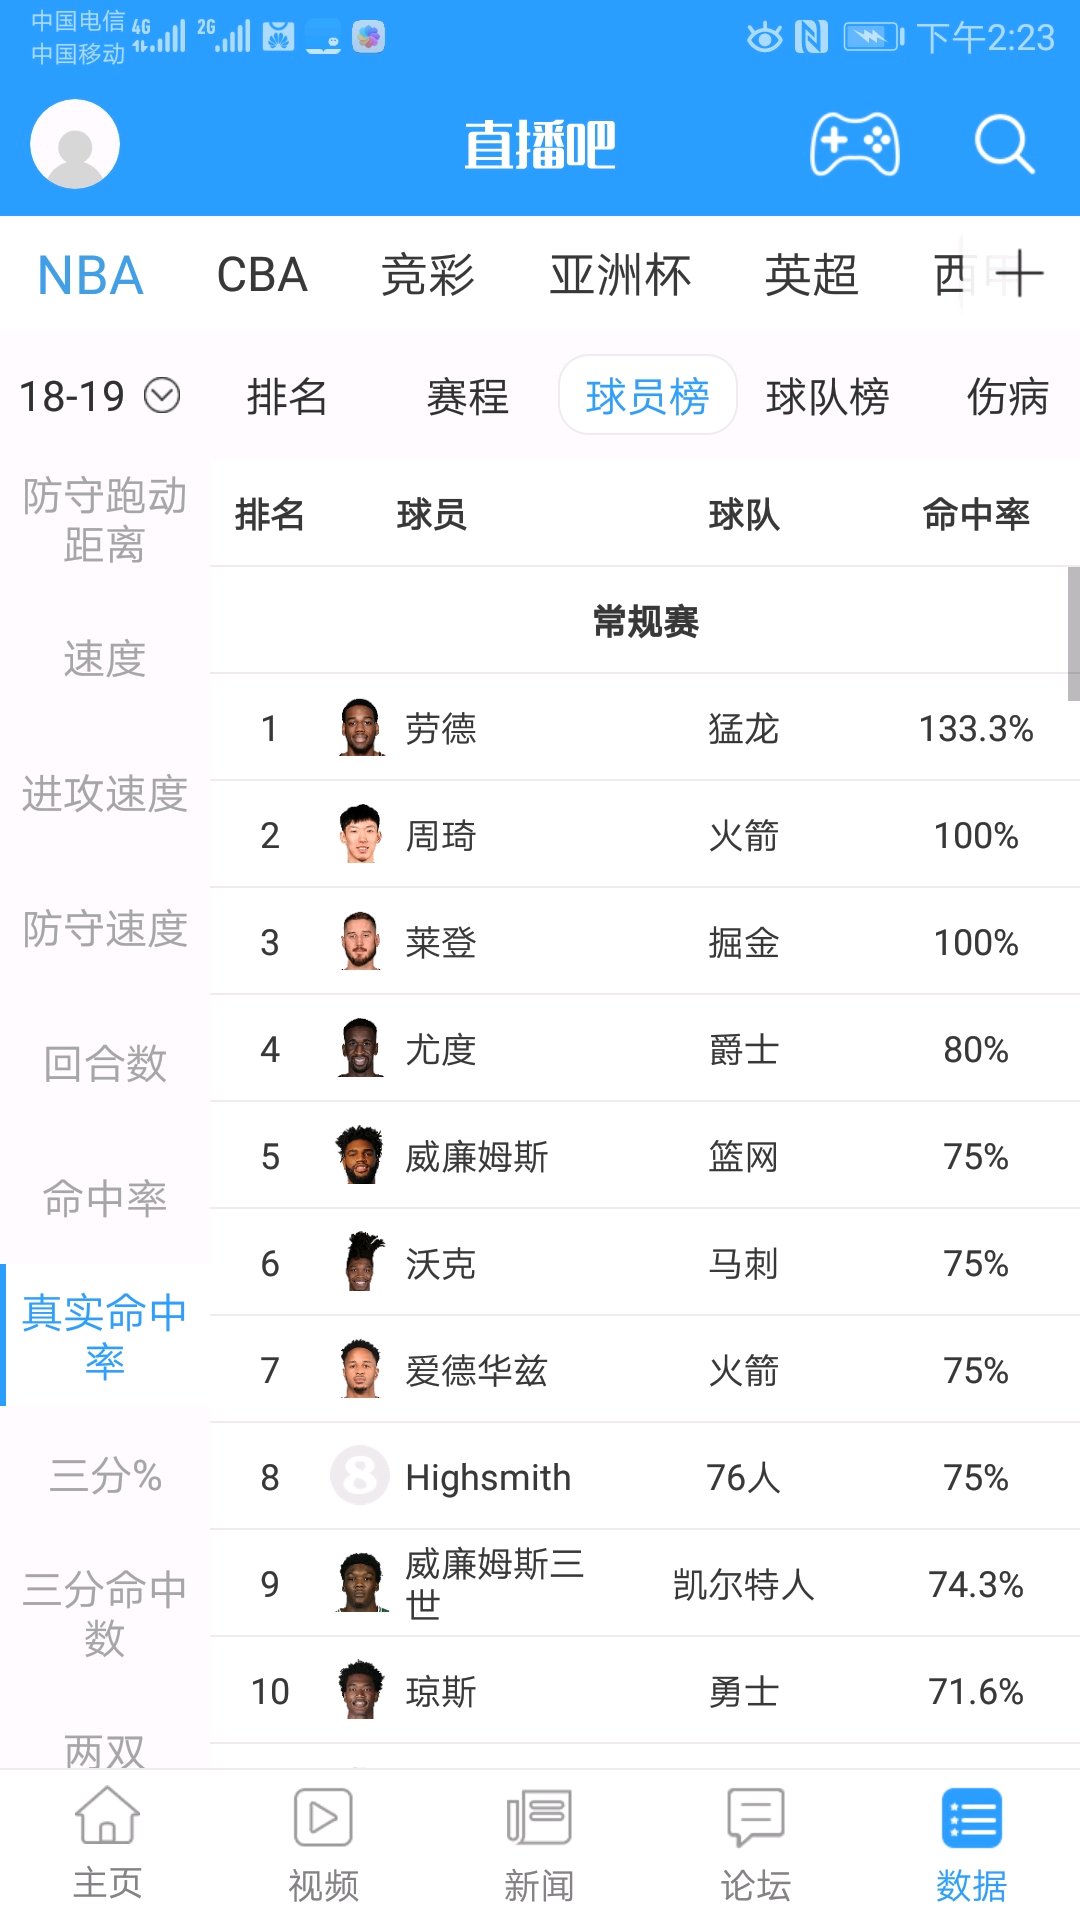This screenshot has height=1920, width=1080.
Task: Expand the 18-19 season dropdown
Action: tap(100, 396)
